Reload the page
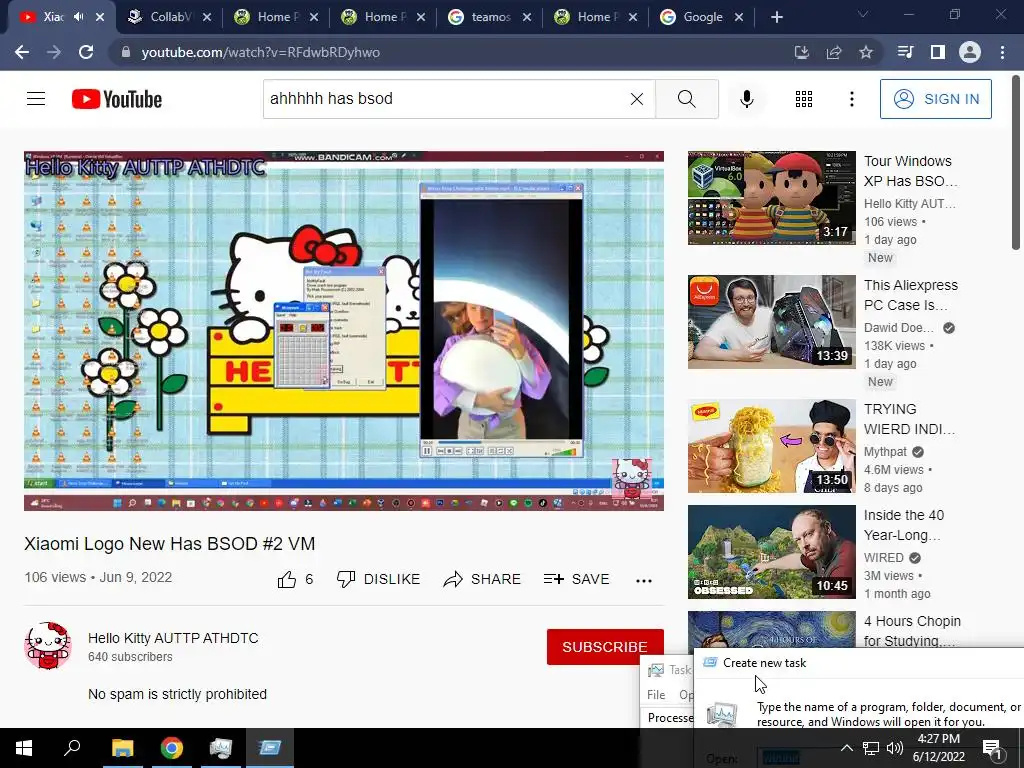 click(x=86, y=52)
